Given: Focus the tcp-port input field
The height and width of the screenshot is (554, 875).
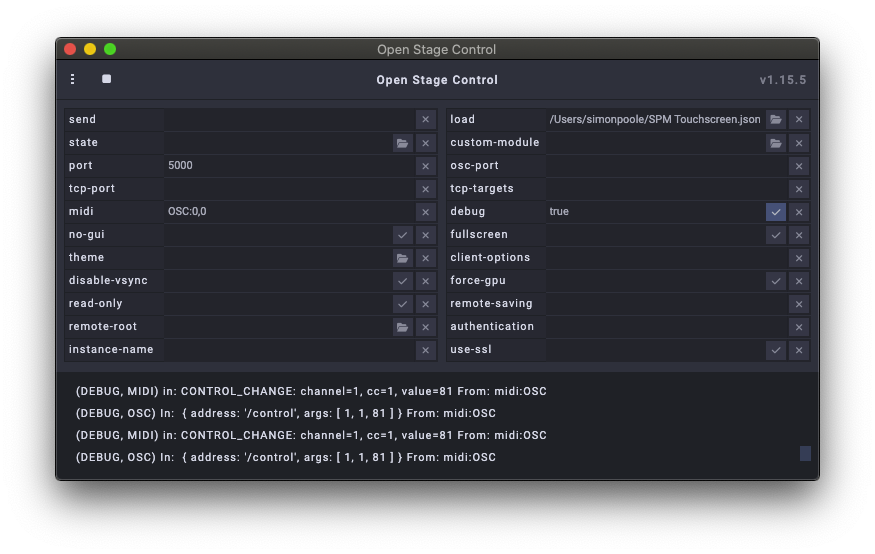Looking at the screenshot, I should tap(289, 189).
